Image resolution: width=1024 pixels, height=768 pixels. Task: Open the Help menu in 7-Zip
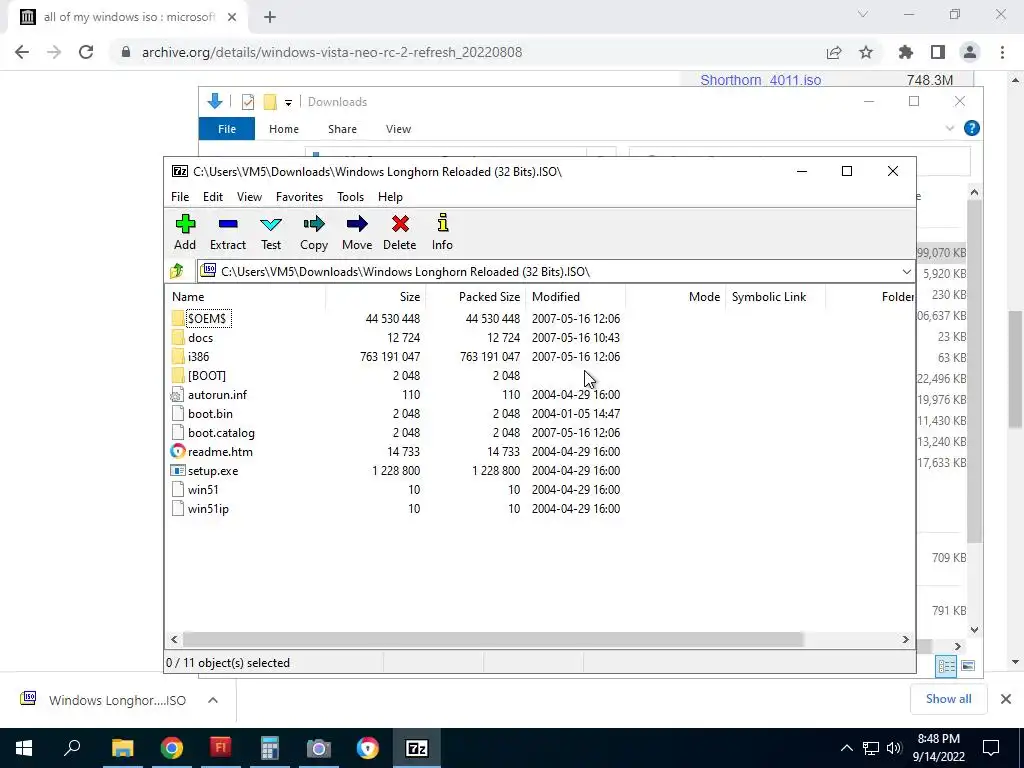[x=390, y=197]
